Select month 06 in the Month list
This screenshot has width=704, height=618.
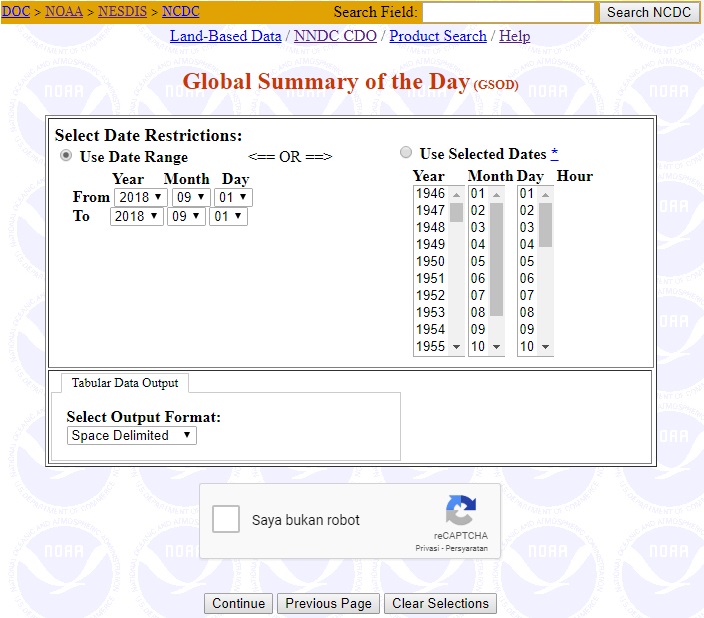click(x=479, y=278)
